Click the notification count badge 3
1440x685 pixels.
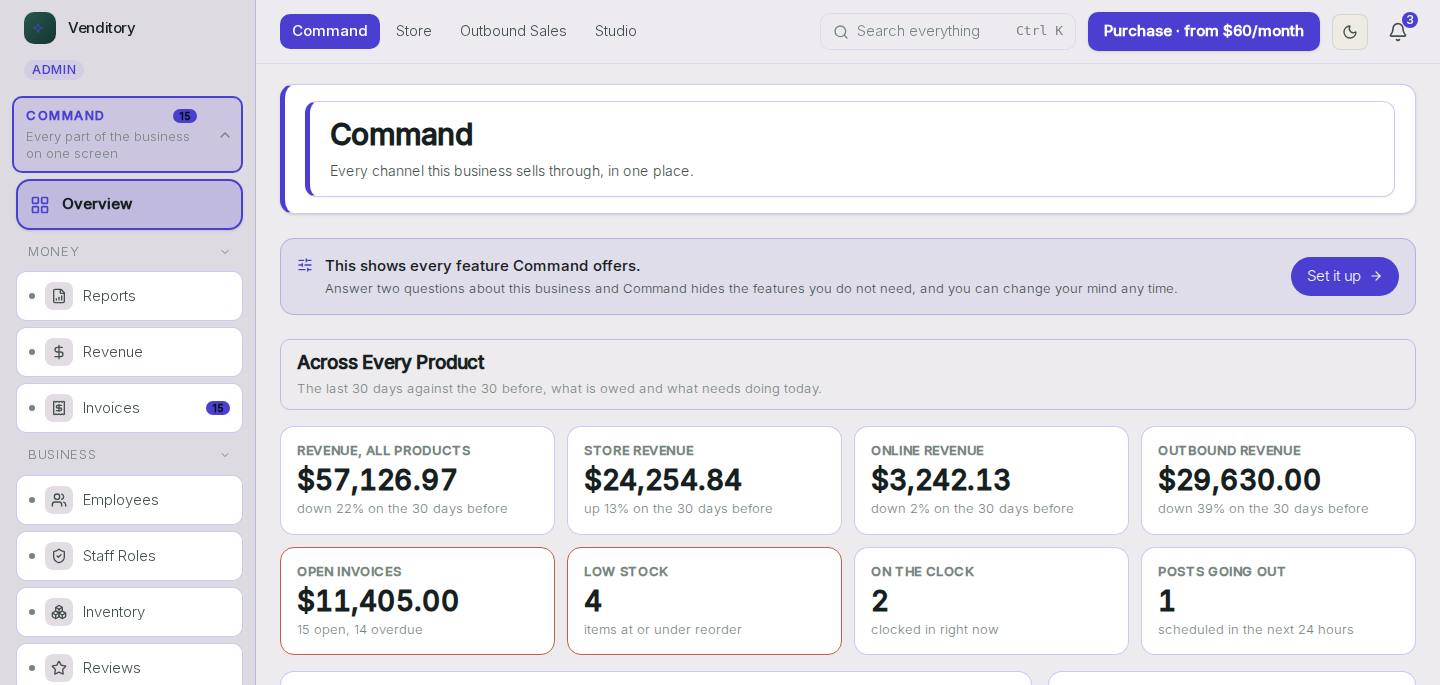pyautogui.click(x=1410, y=20)
